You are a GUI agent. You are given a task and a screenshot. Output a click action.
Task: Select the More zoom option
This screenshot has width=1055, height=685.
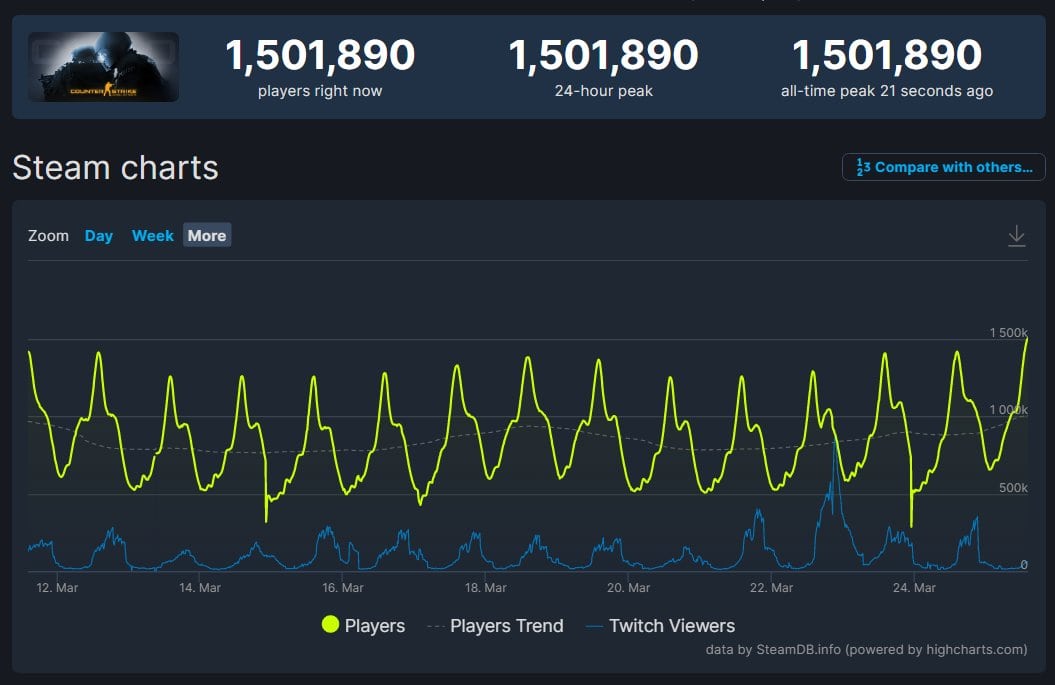click(x=207, y=236)
